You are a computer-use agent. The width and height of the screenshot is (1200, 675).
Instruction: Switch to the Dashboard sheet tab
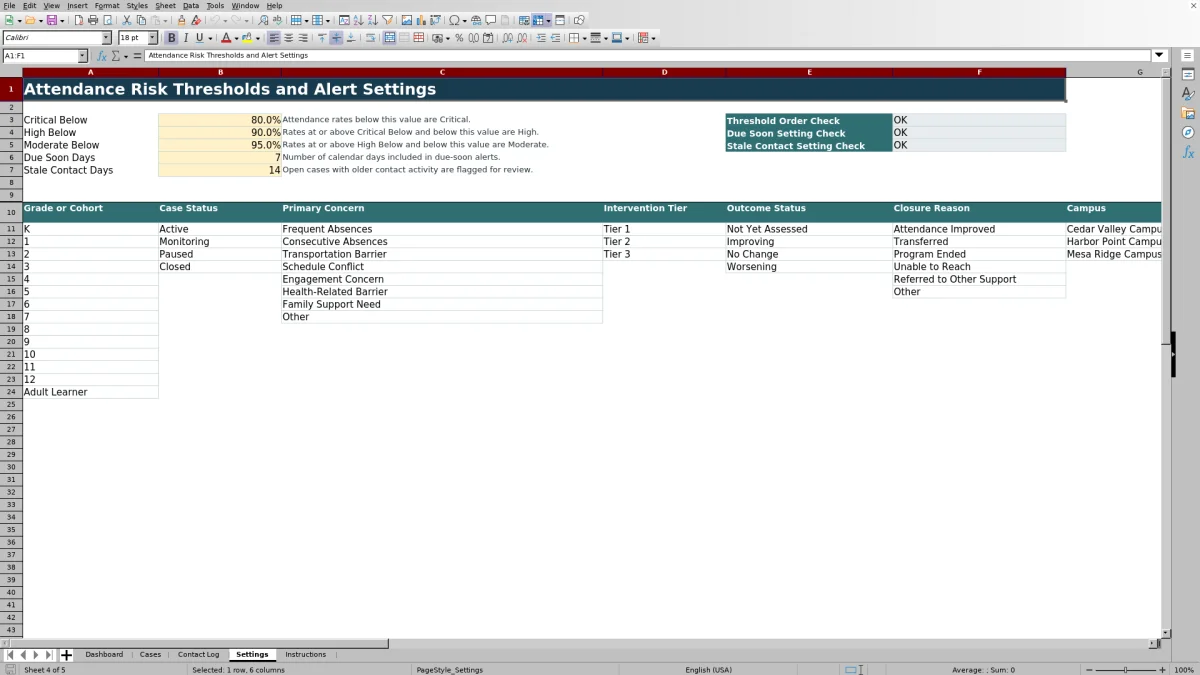[104, 654]
